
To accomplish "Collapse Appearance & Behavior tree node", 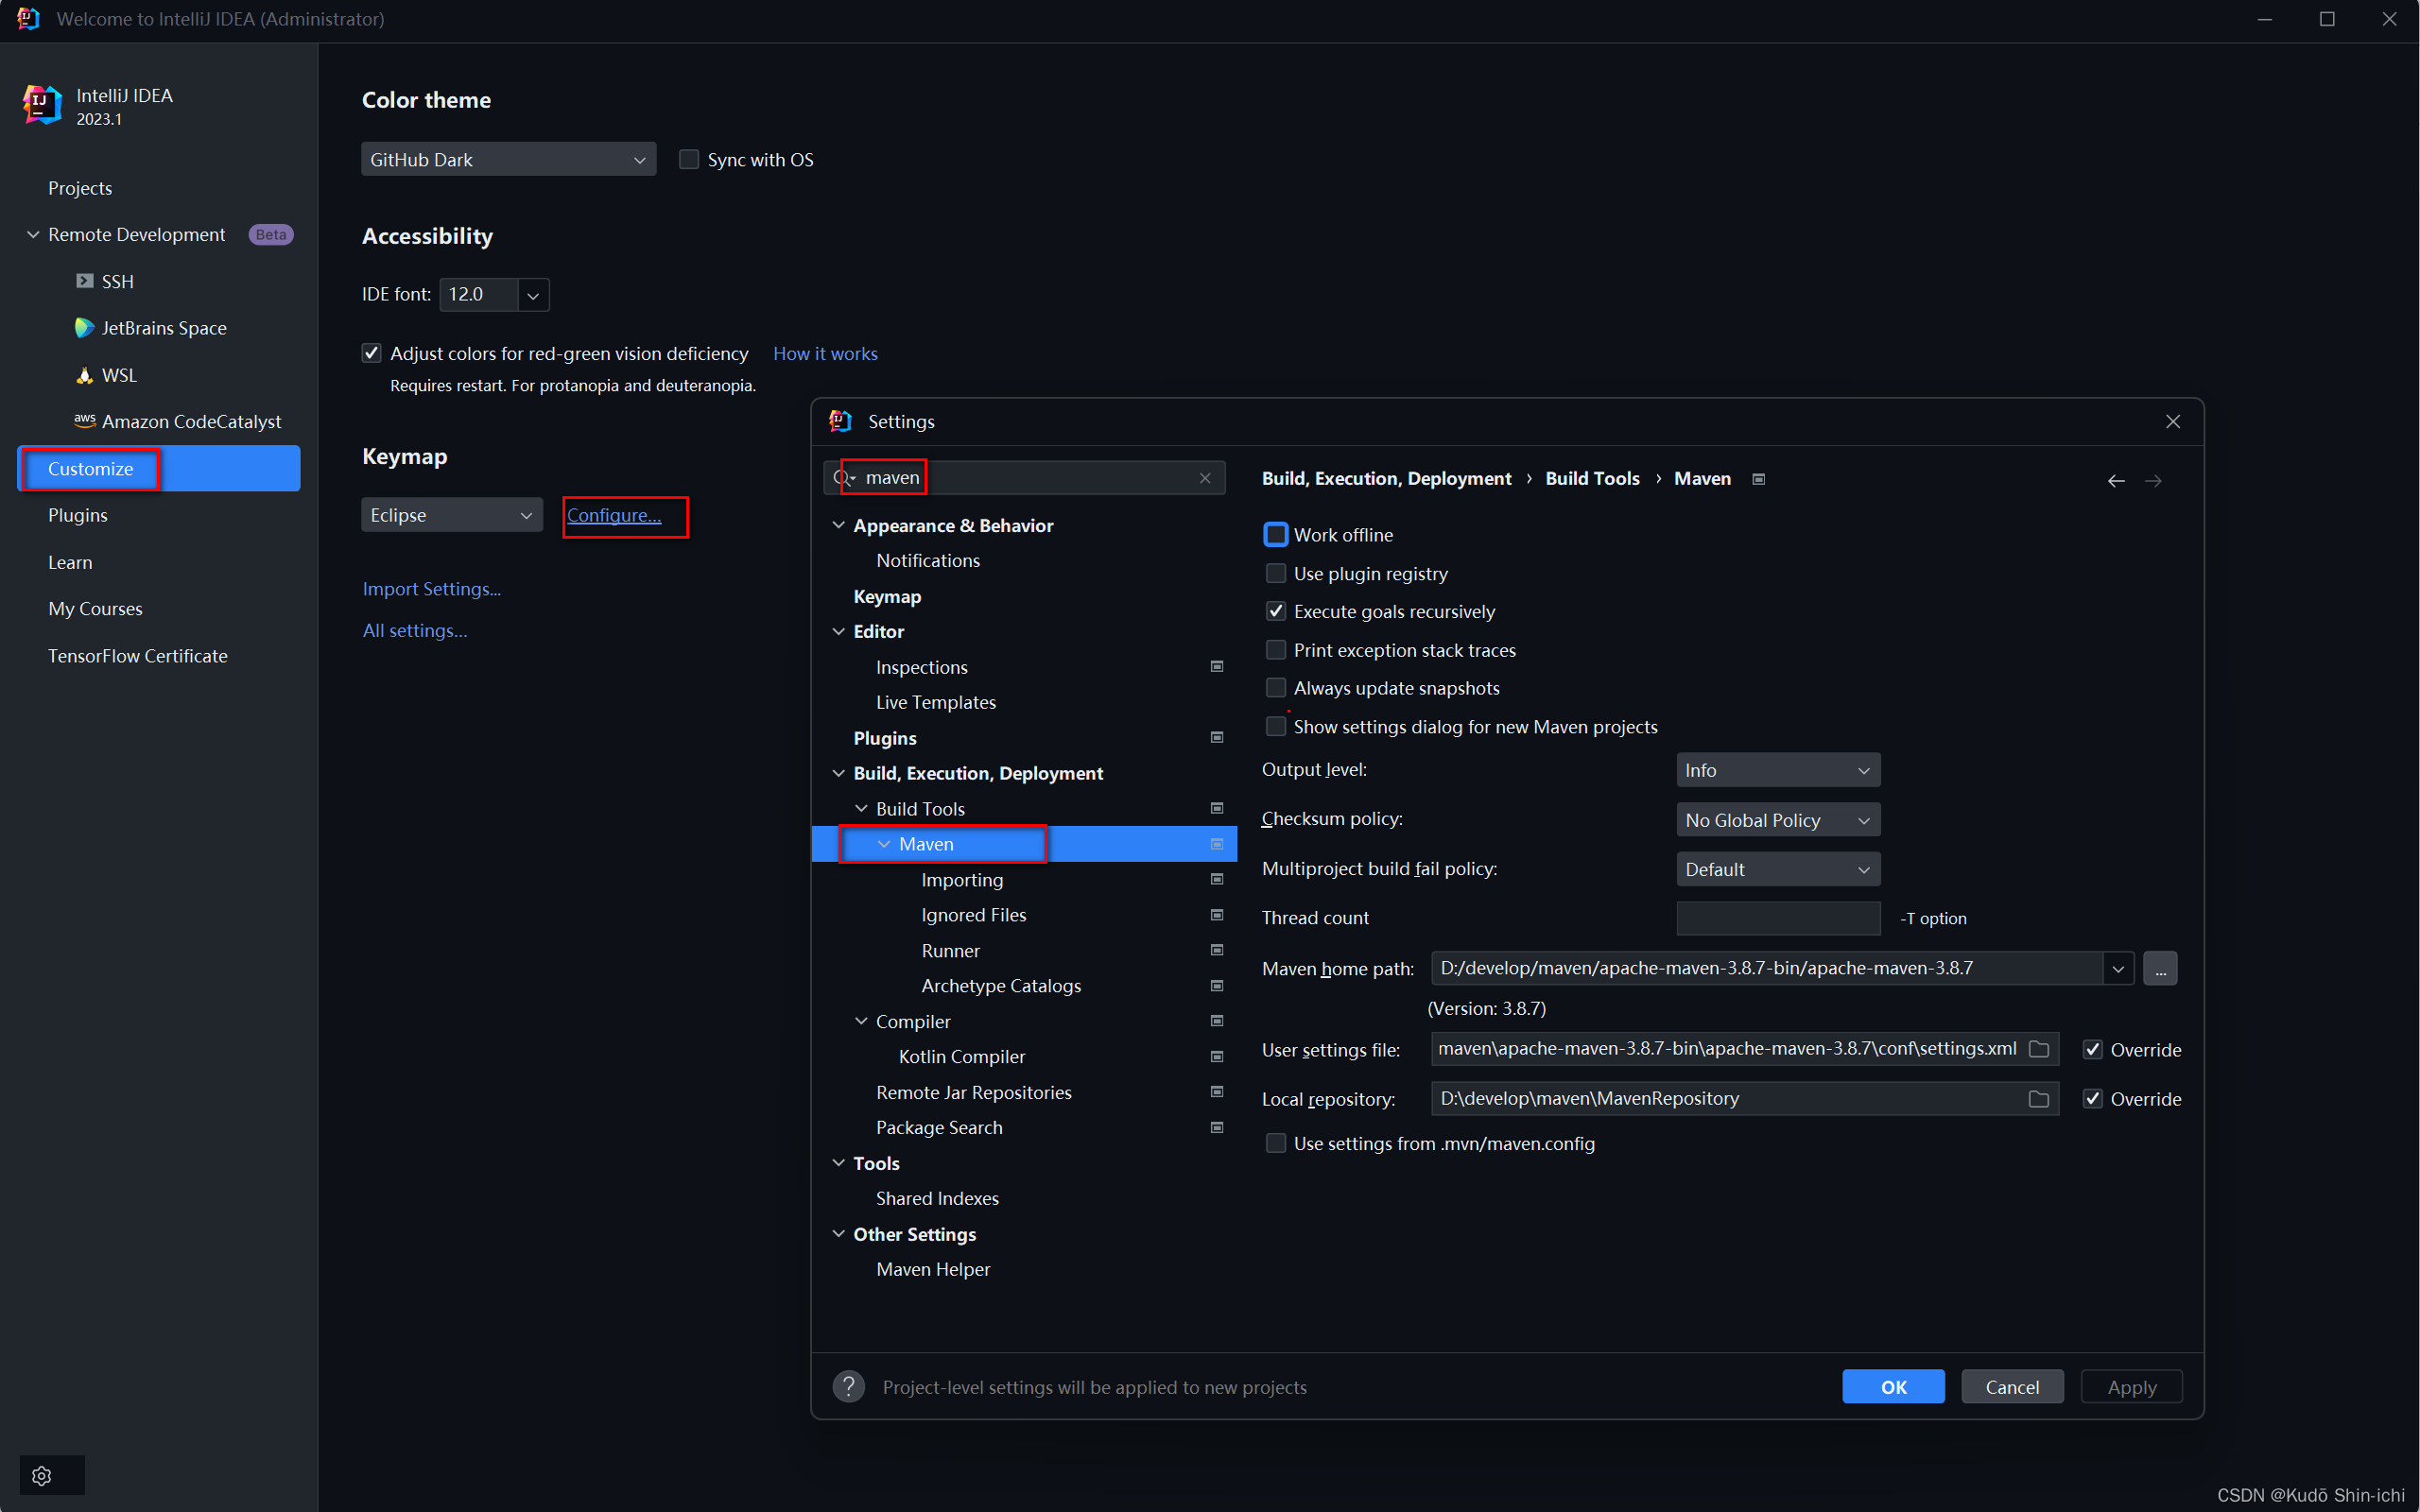I will pyautogui.click(x=839, y=525).
